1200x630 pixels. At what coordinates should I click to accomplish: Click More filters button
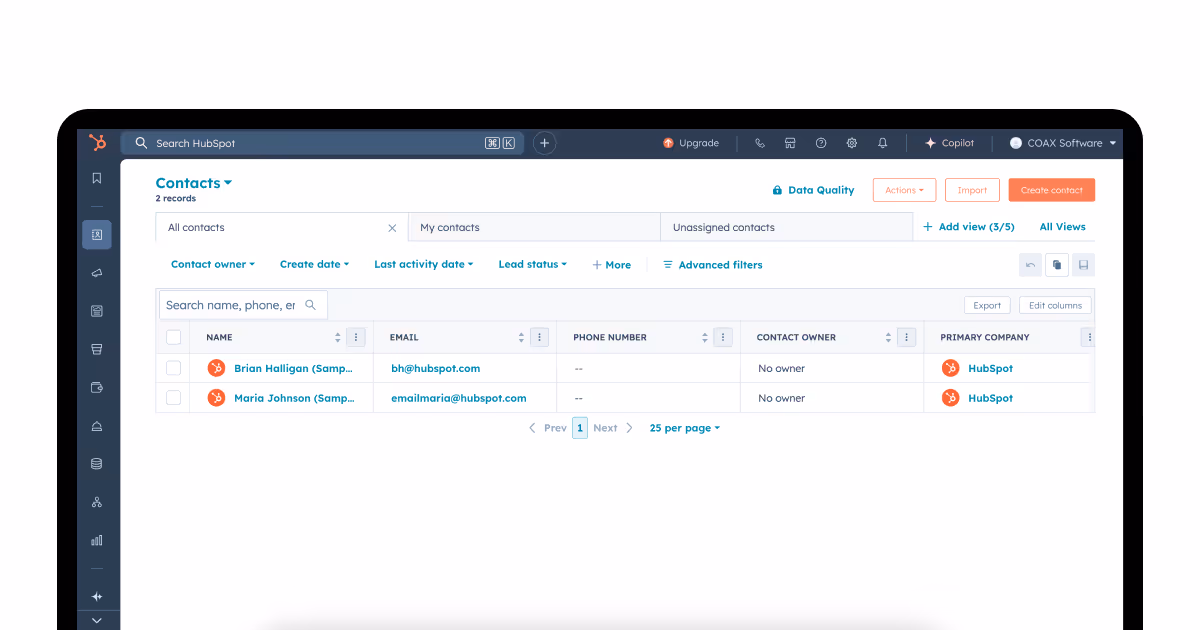pos(612,265)
